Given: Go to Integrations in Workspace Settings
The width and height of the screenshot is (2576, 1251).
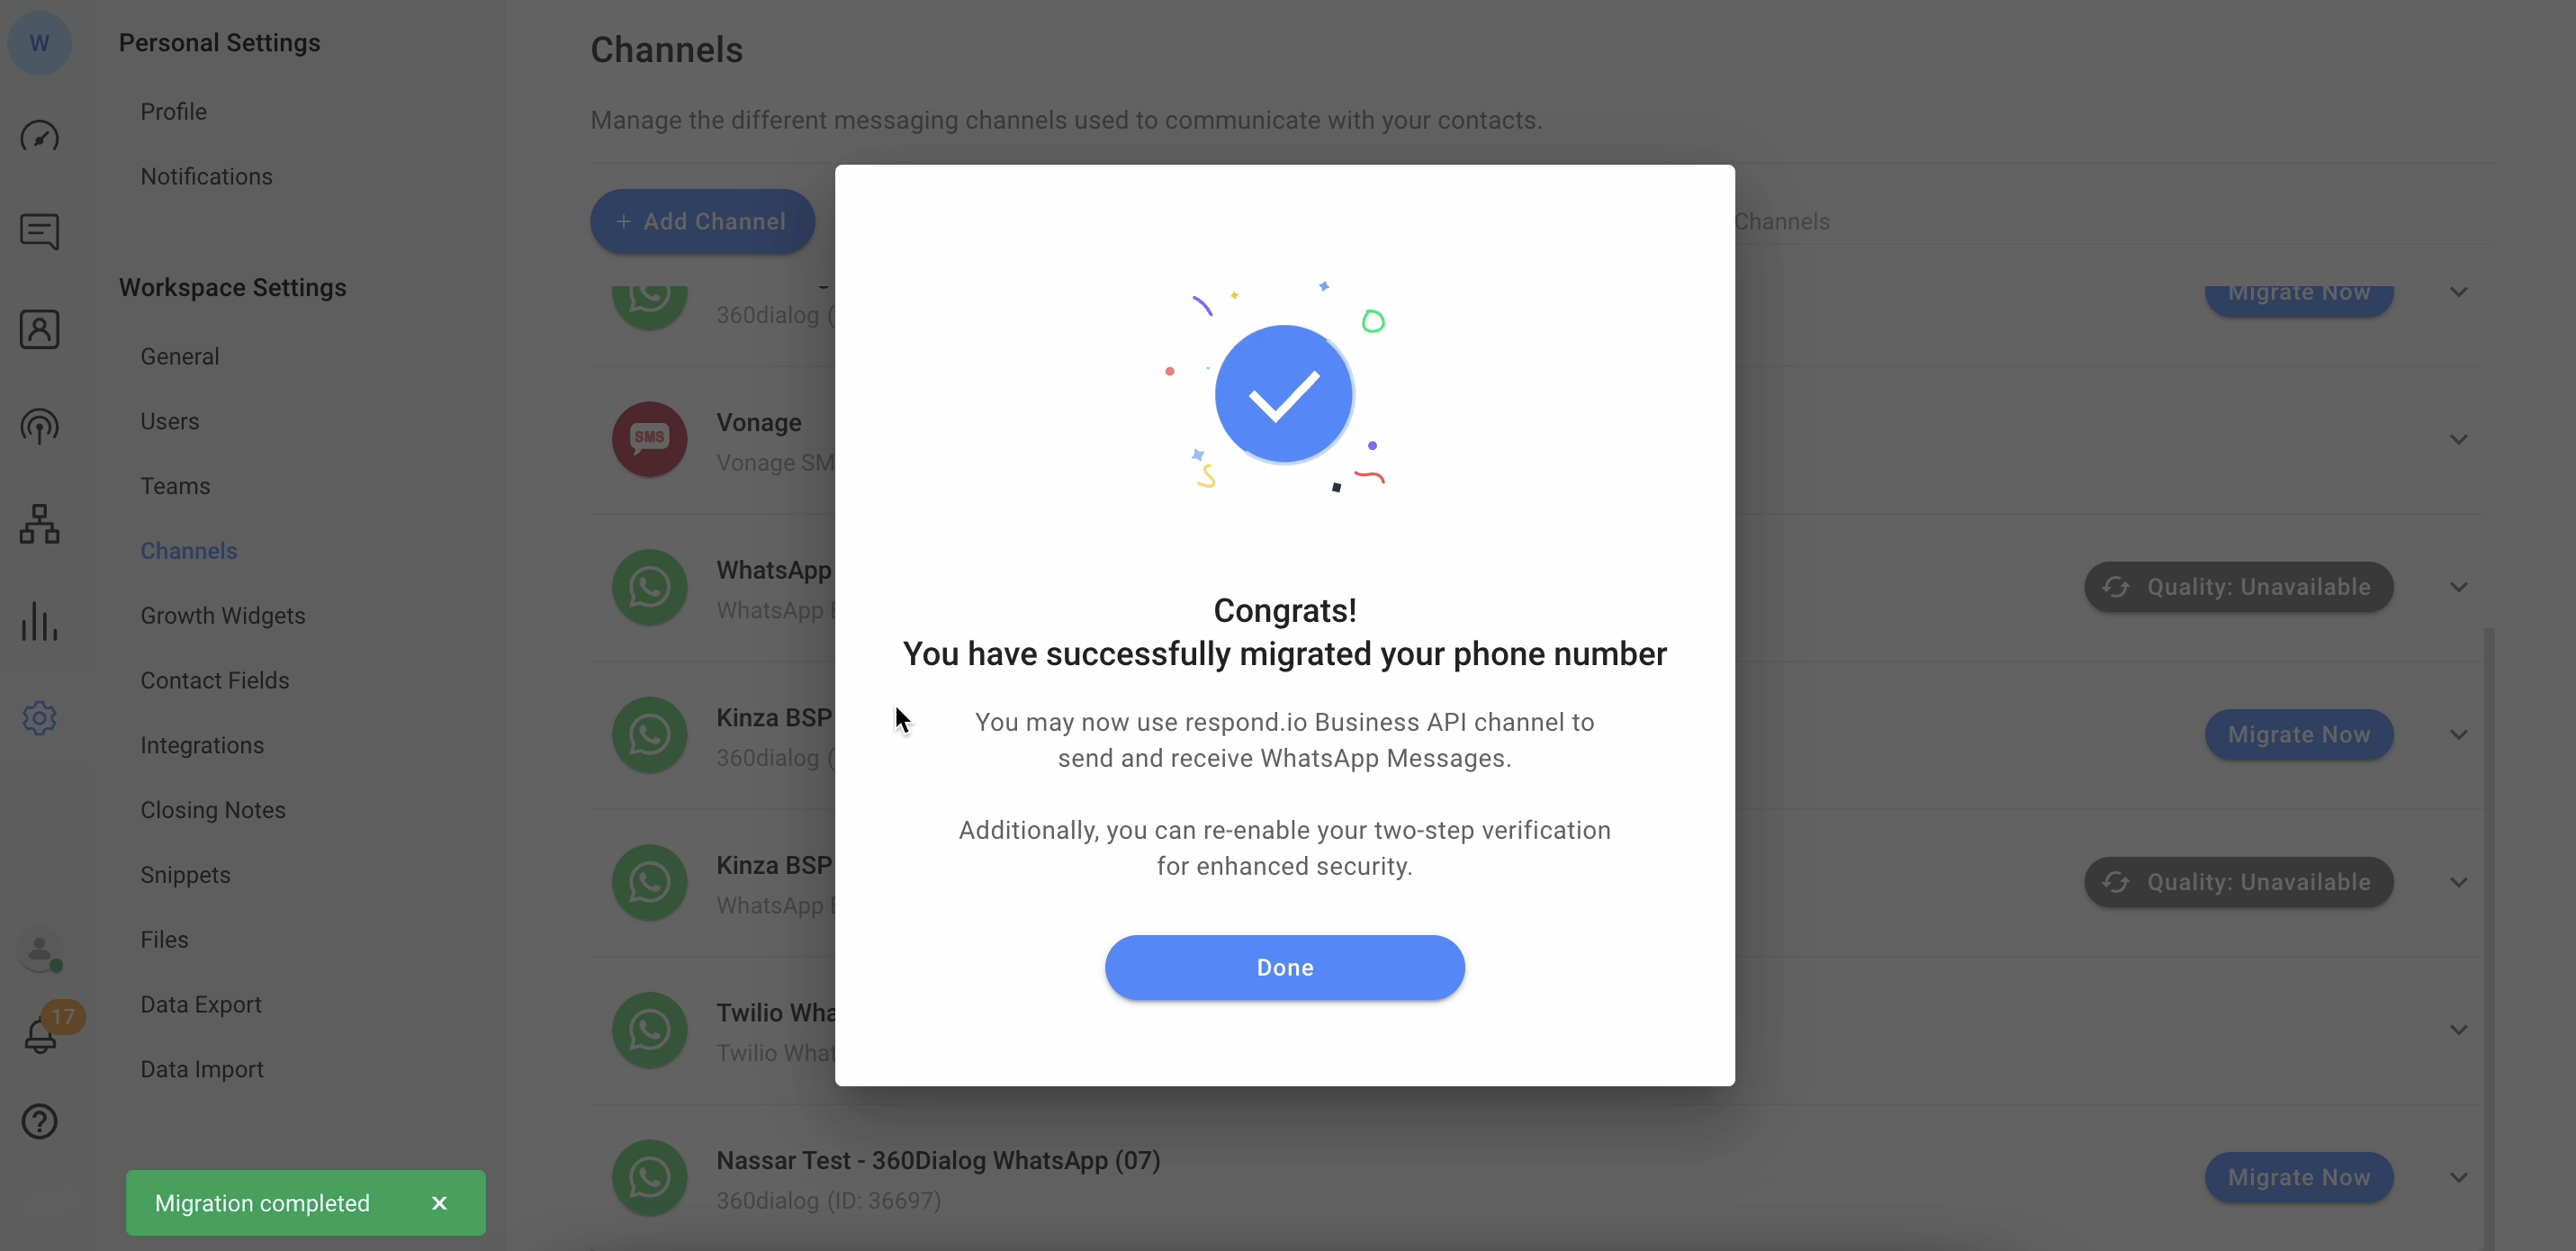Looking at the screenshot, I should point(202,746).
